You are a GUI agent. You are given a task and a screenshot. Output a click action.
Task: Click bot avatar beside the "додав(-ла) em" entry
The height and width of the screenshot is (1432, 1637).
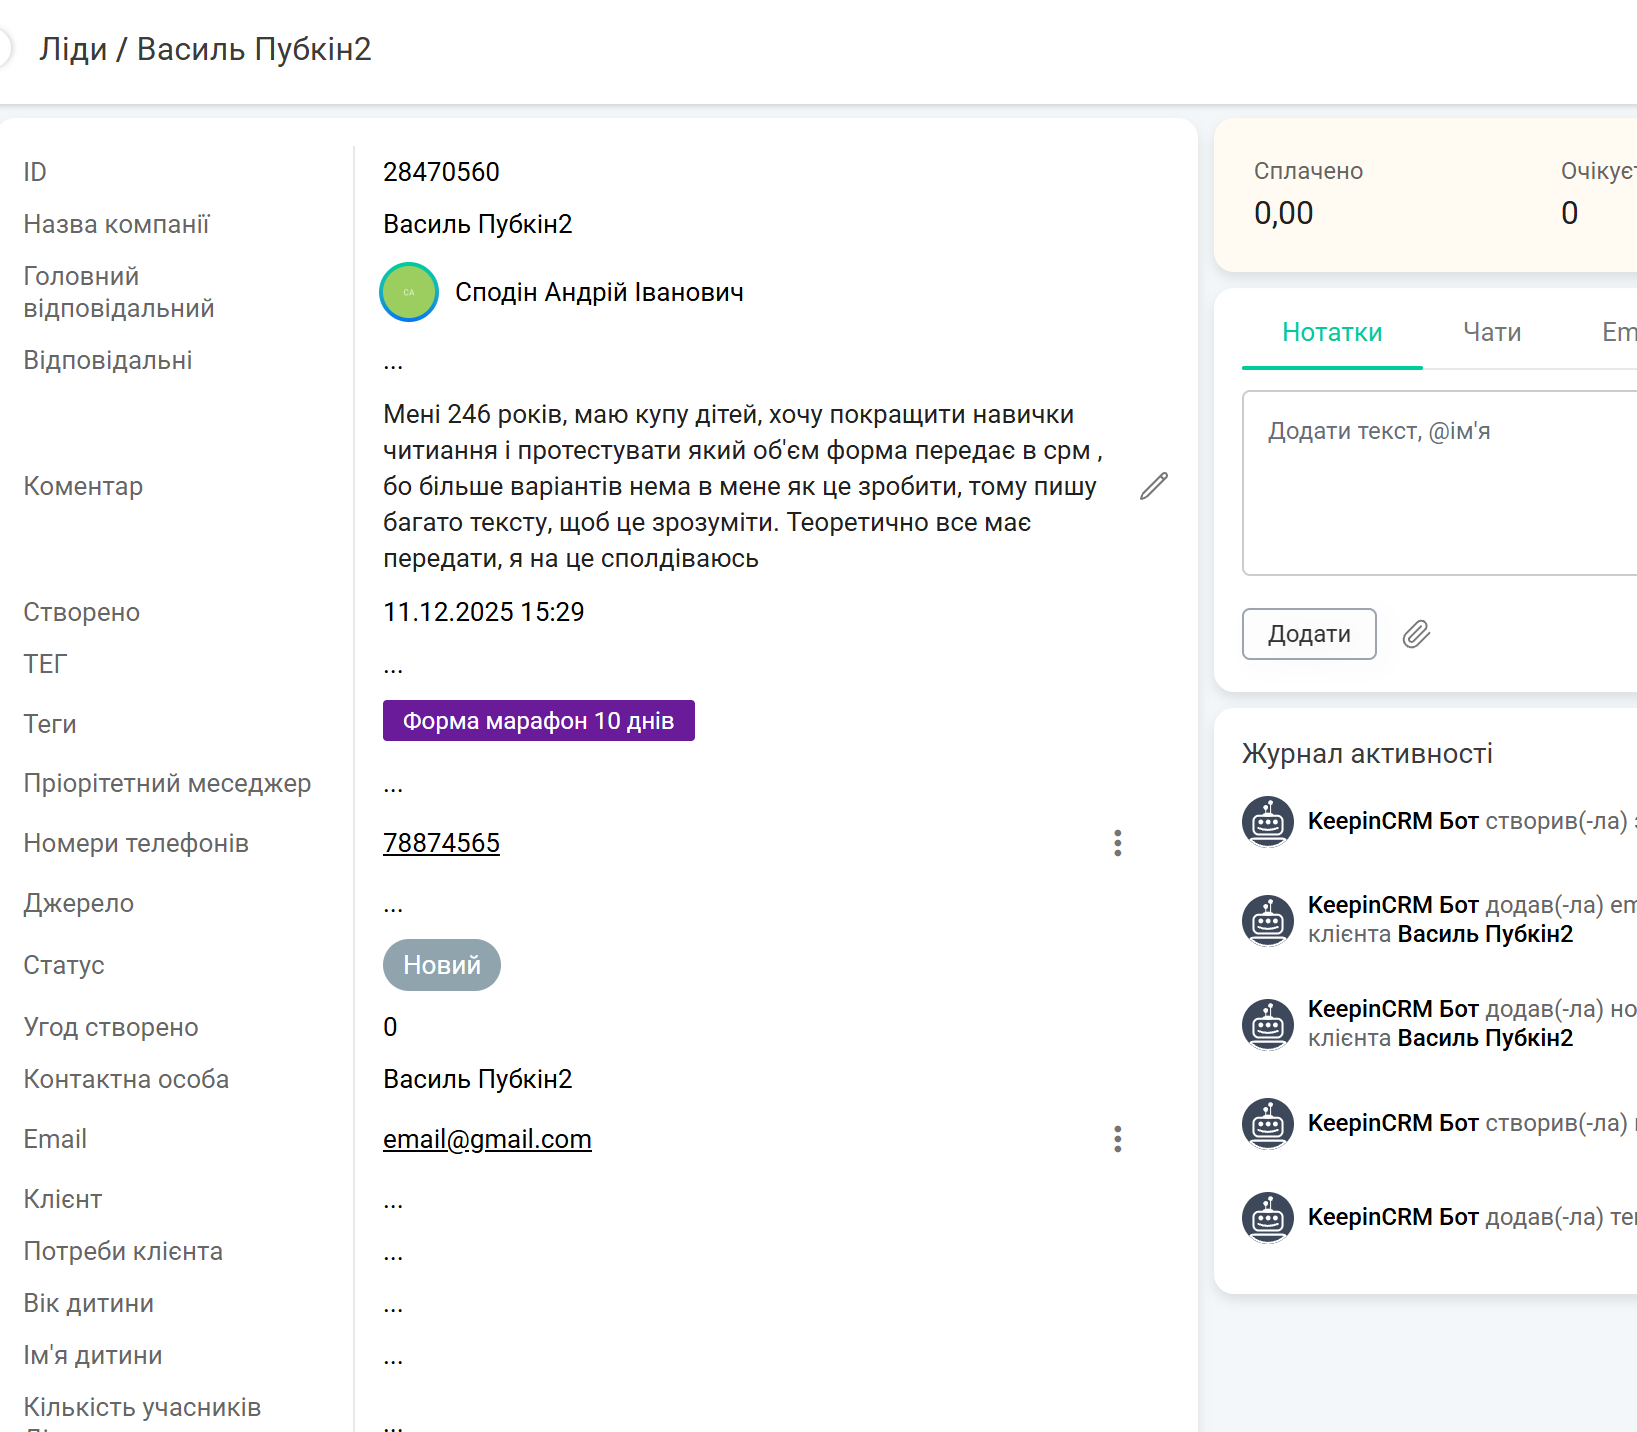click(x=1268, y=920)
